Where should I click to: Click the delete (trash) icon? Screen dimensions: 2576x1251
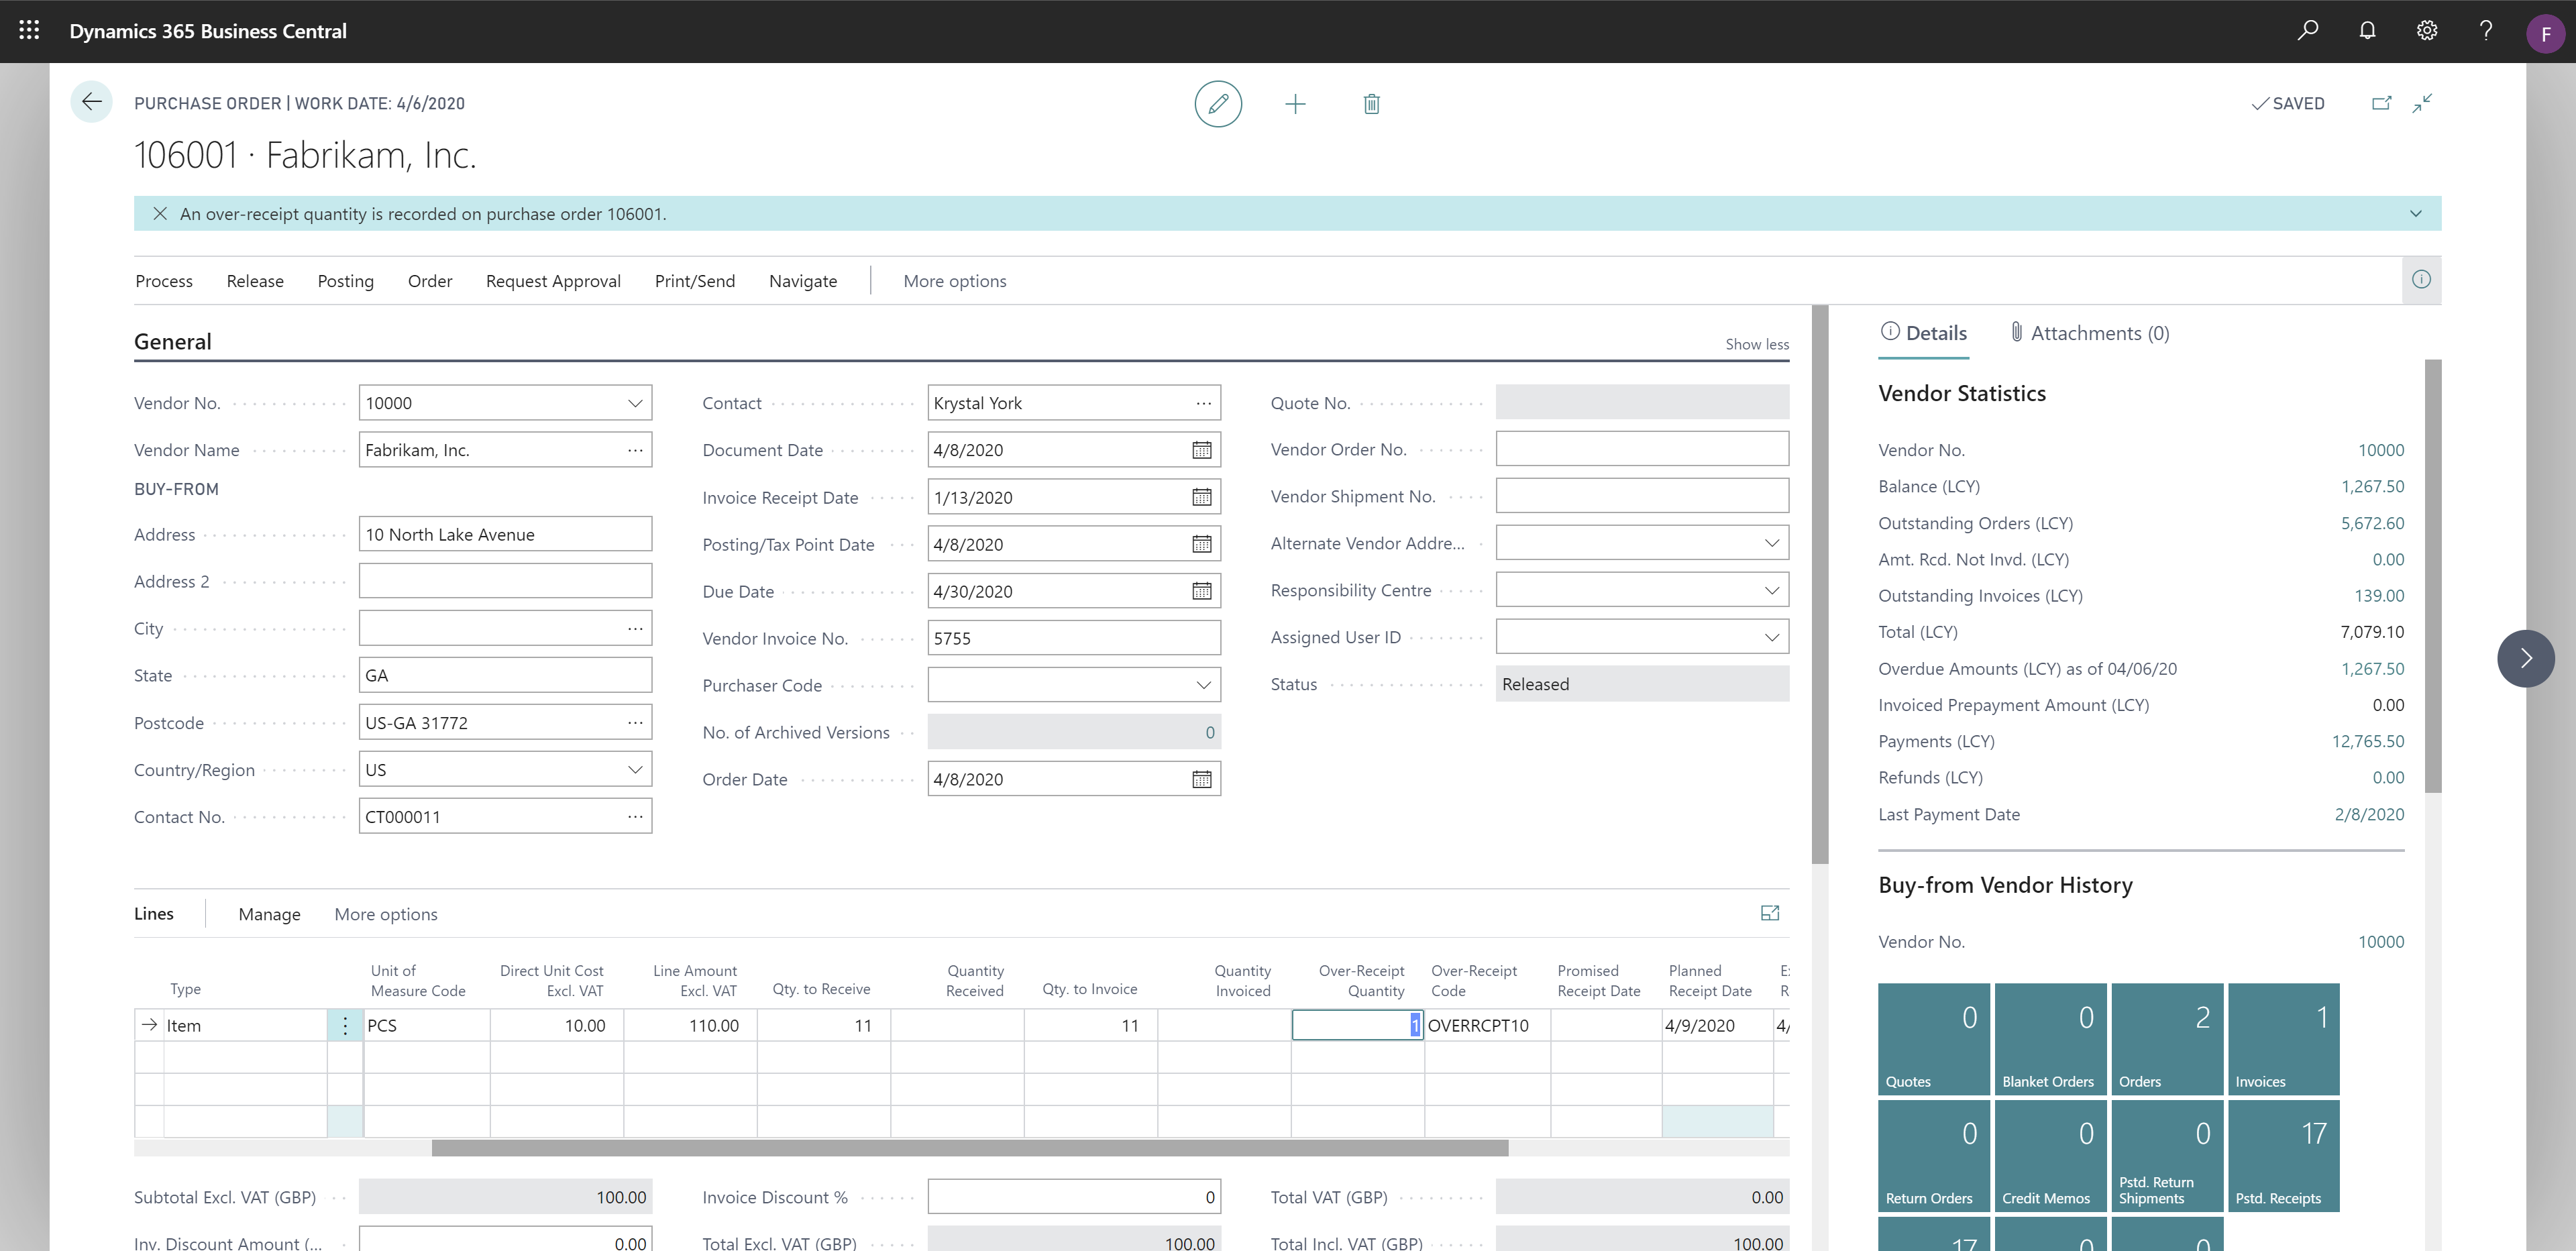click(x=1373, y=103)
